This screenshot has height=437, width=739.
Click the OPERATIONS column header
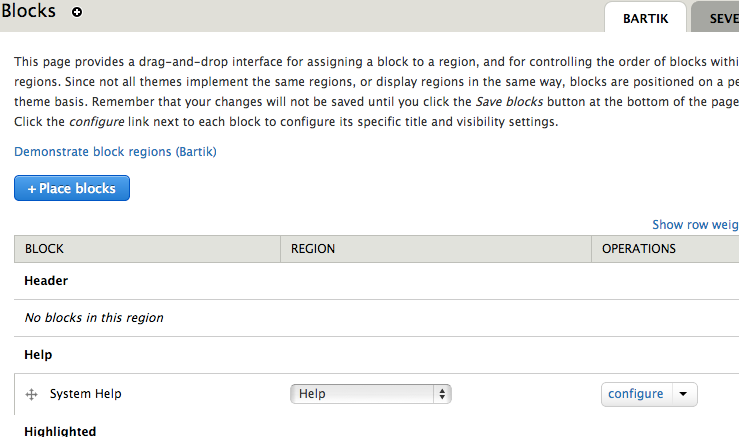pos(639,249)
